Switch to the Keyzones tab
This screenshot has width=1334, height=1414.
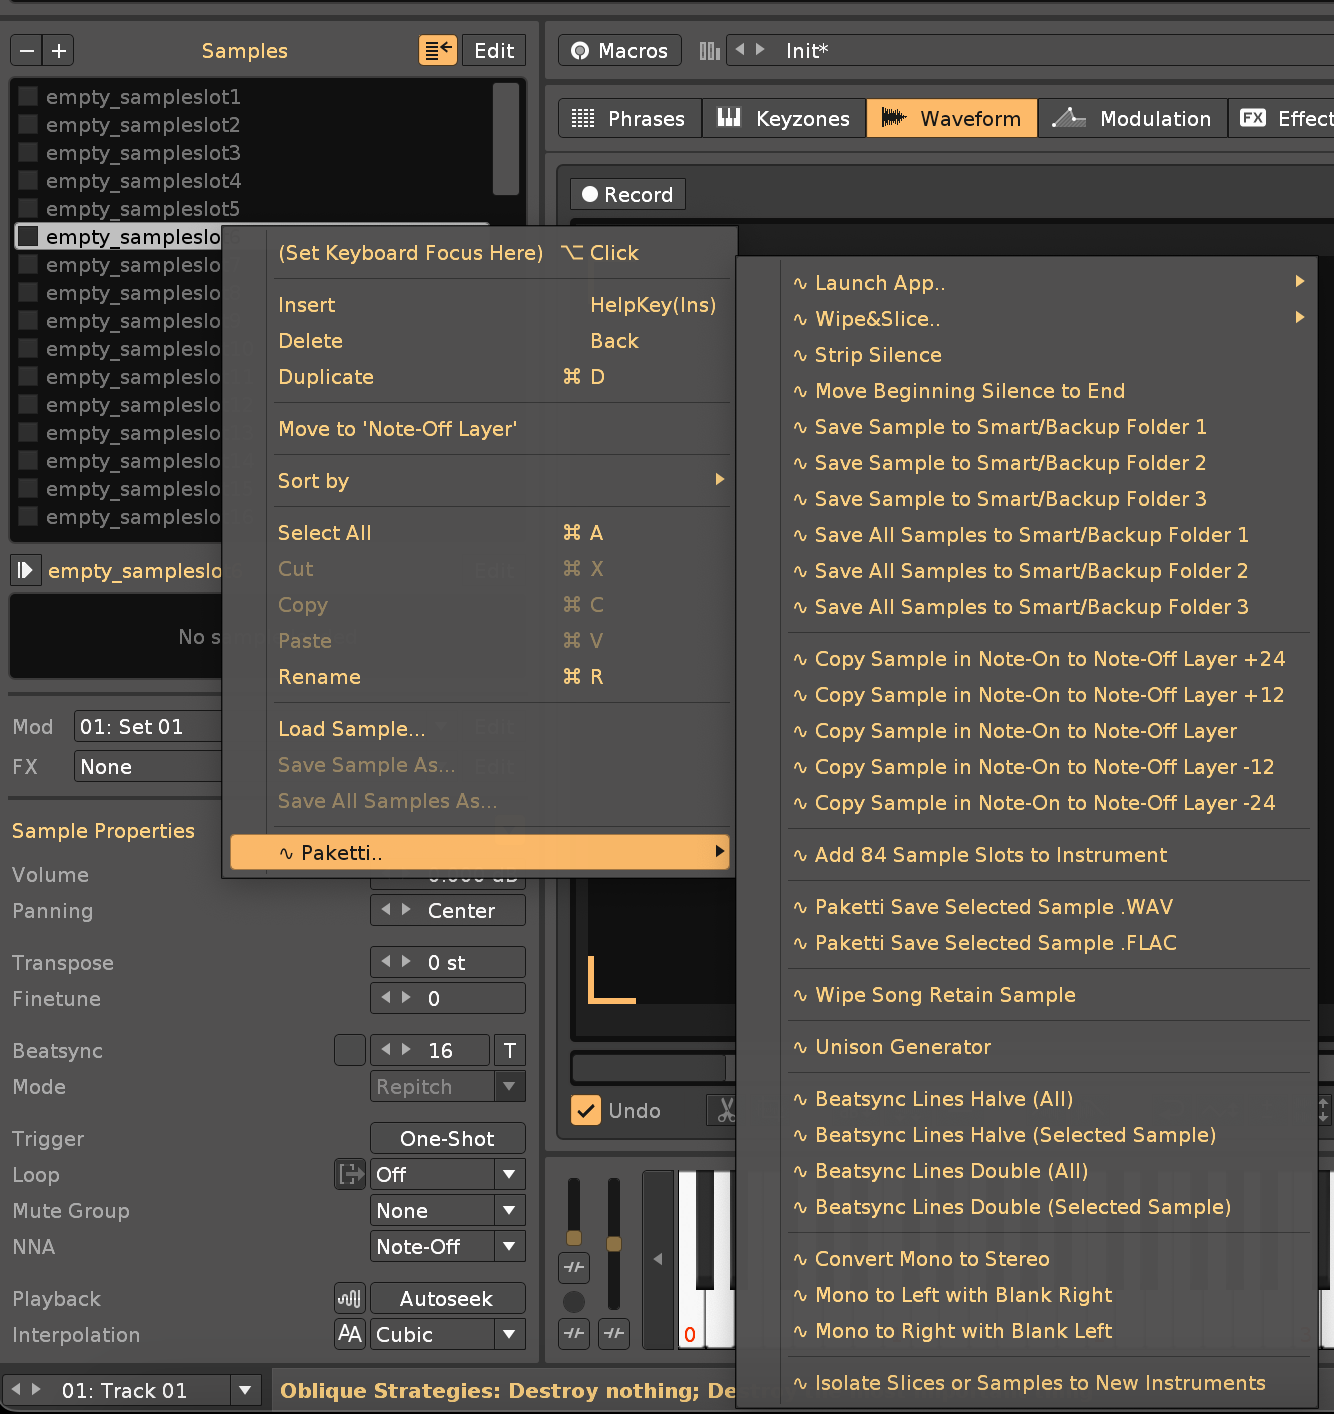(x=784, y=119)
